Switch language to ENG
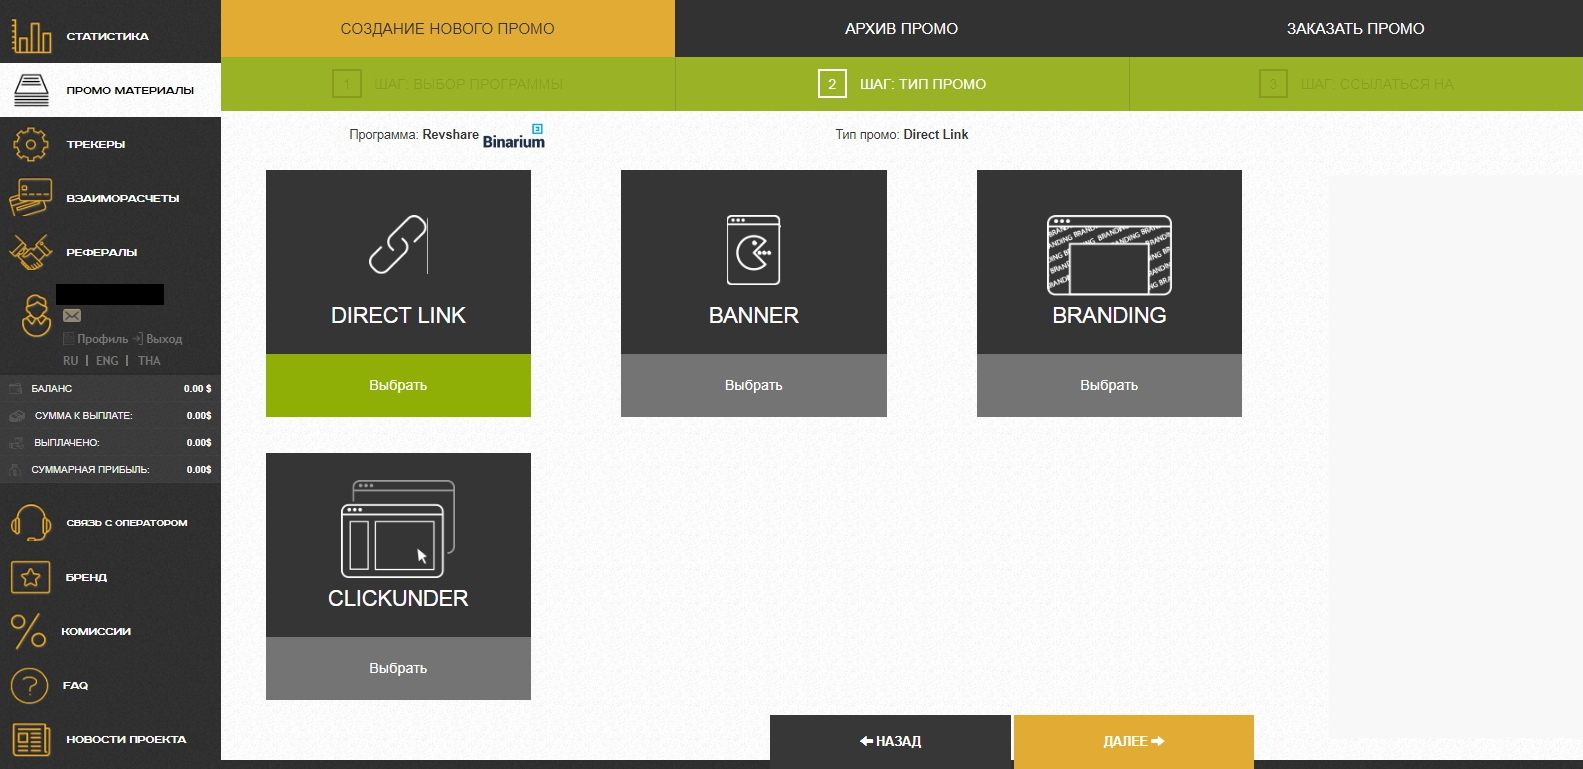The image size is (1583, 769). (x=107, y=361)
